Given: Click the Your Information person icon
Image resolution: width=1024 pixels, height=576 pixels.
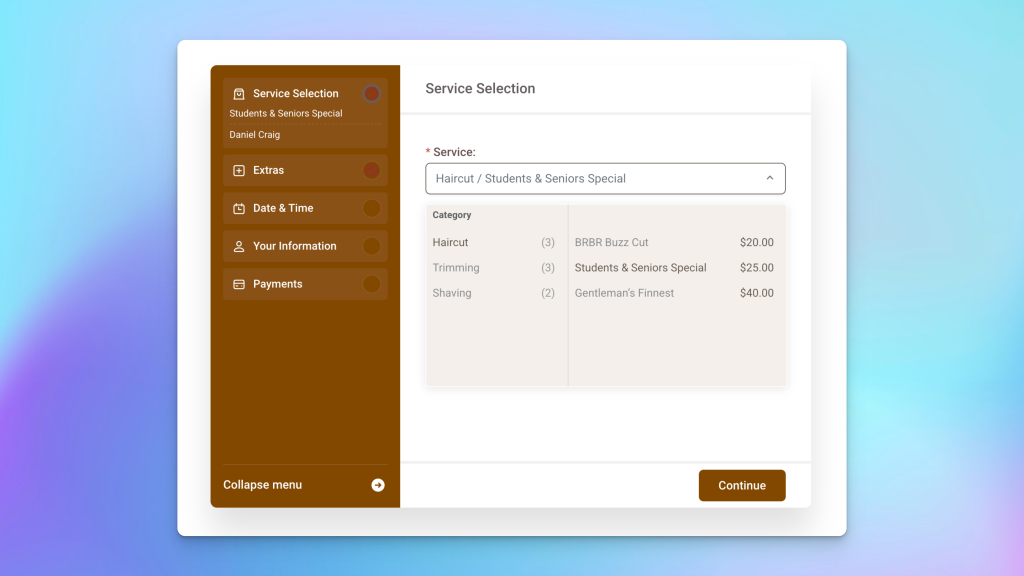Looking at the screenshot, I should 239,246.
